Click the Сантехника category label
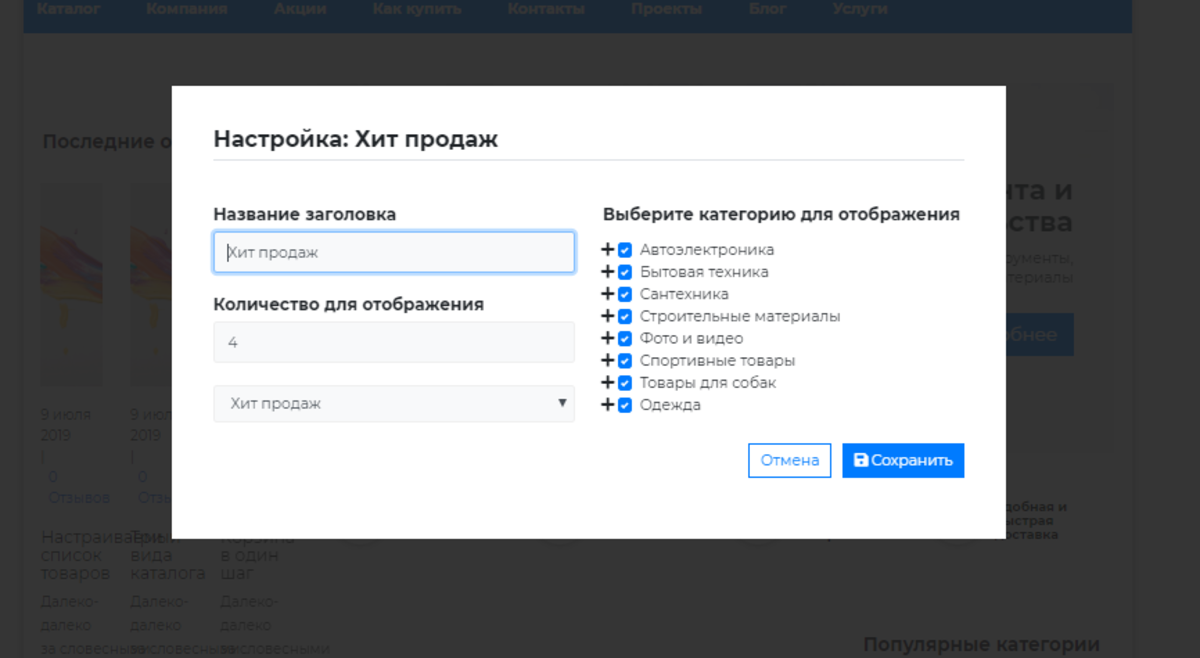This screenshot has height=658, width=1200. [684, 294]
